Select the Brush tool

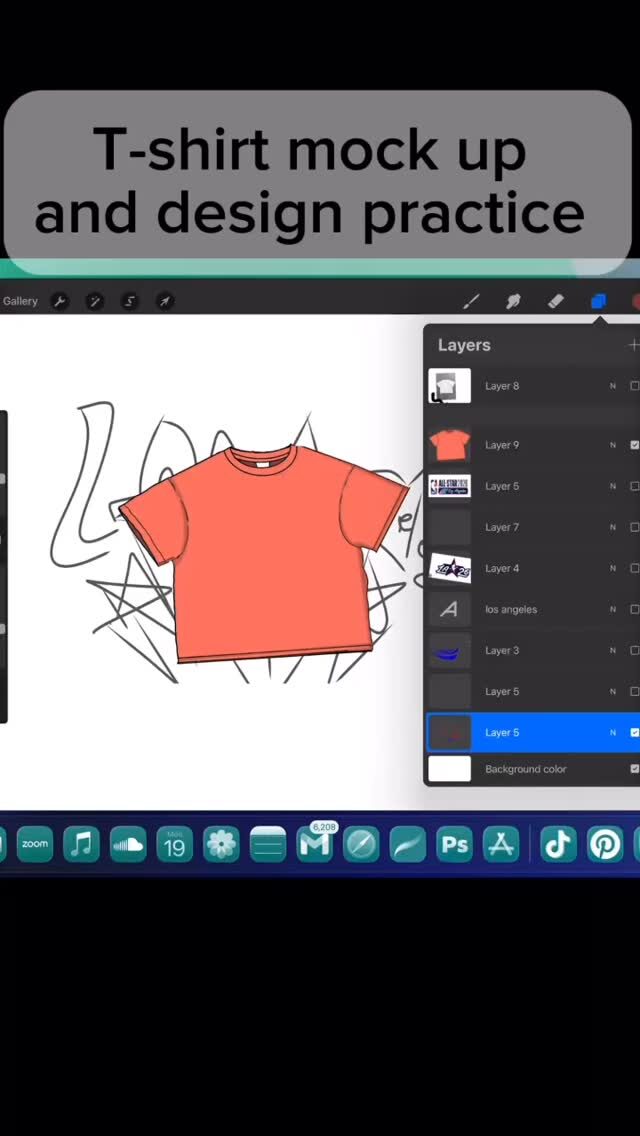(x=471, y=301)
